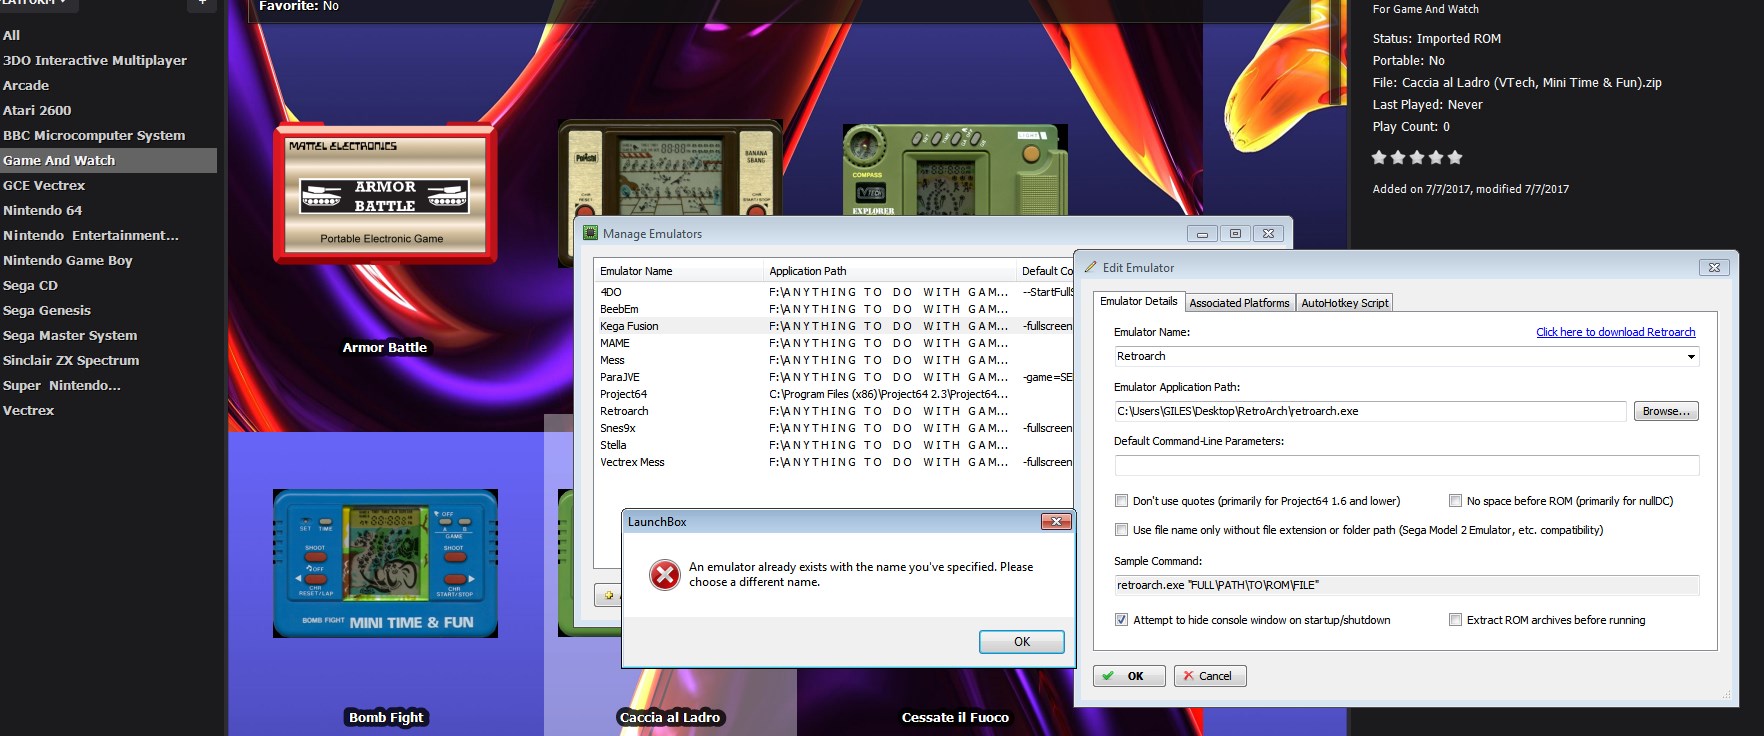Close the Manage Emulators window

[x=1268, y=233]
